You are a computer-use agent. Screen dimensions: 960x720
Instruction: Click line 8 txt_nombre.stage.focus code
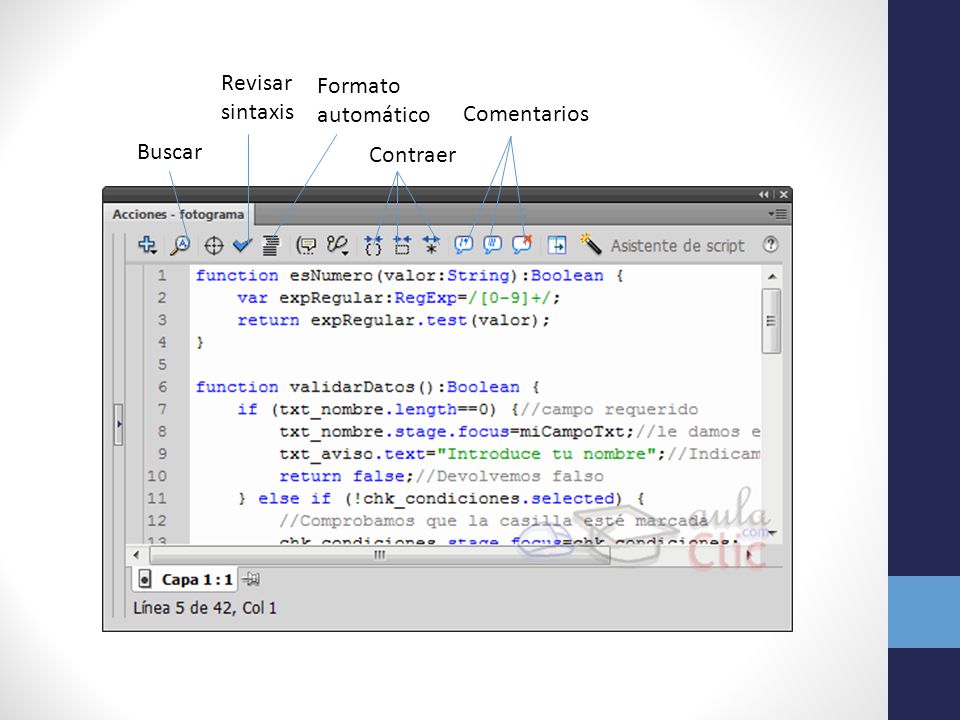point(519,432)
